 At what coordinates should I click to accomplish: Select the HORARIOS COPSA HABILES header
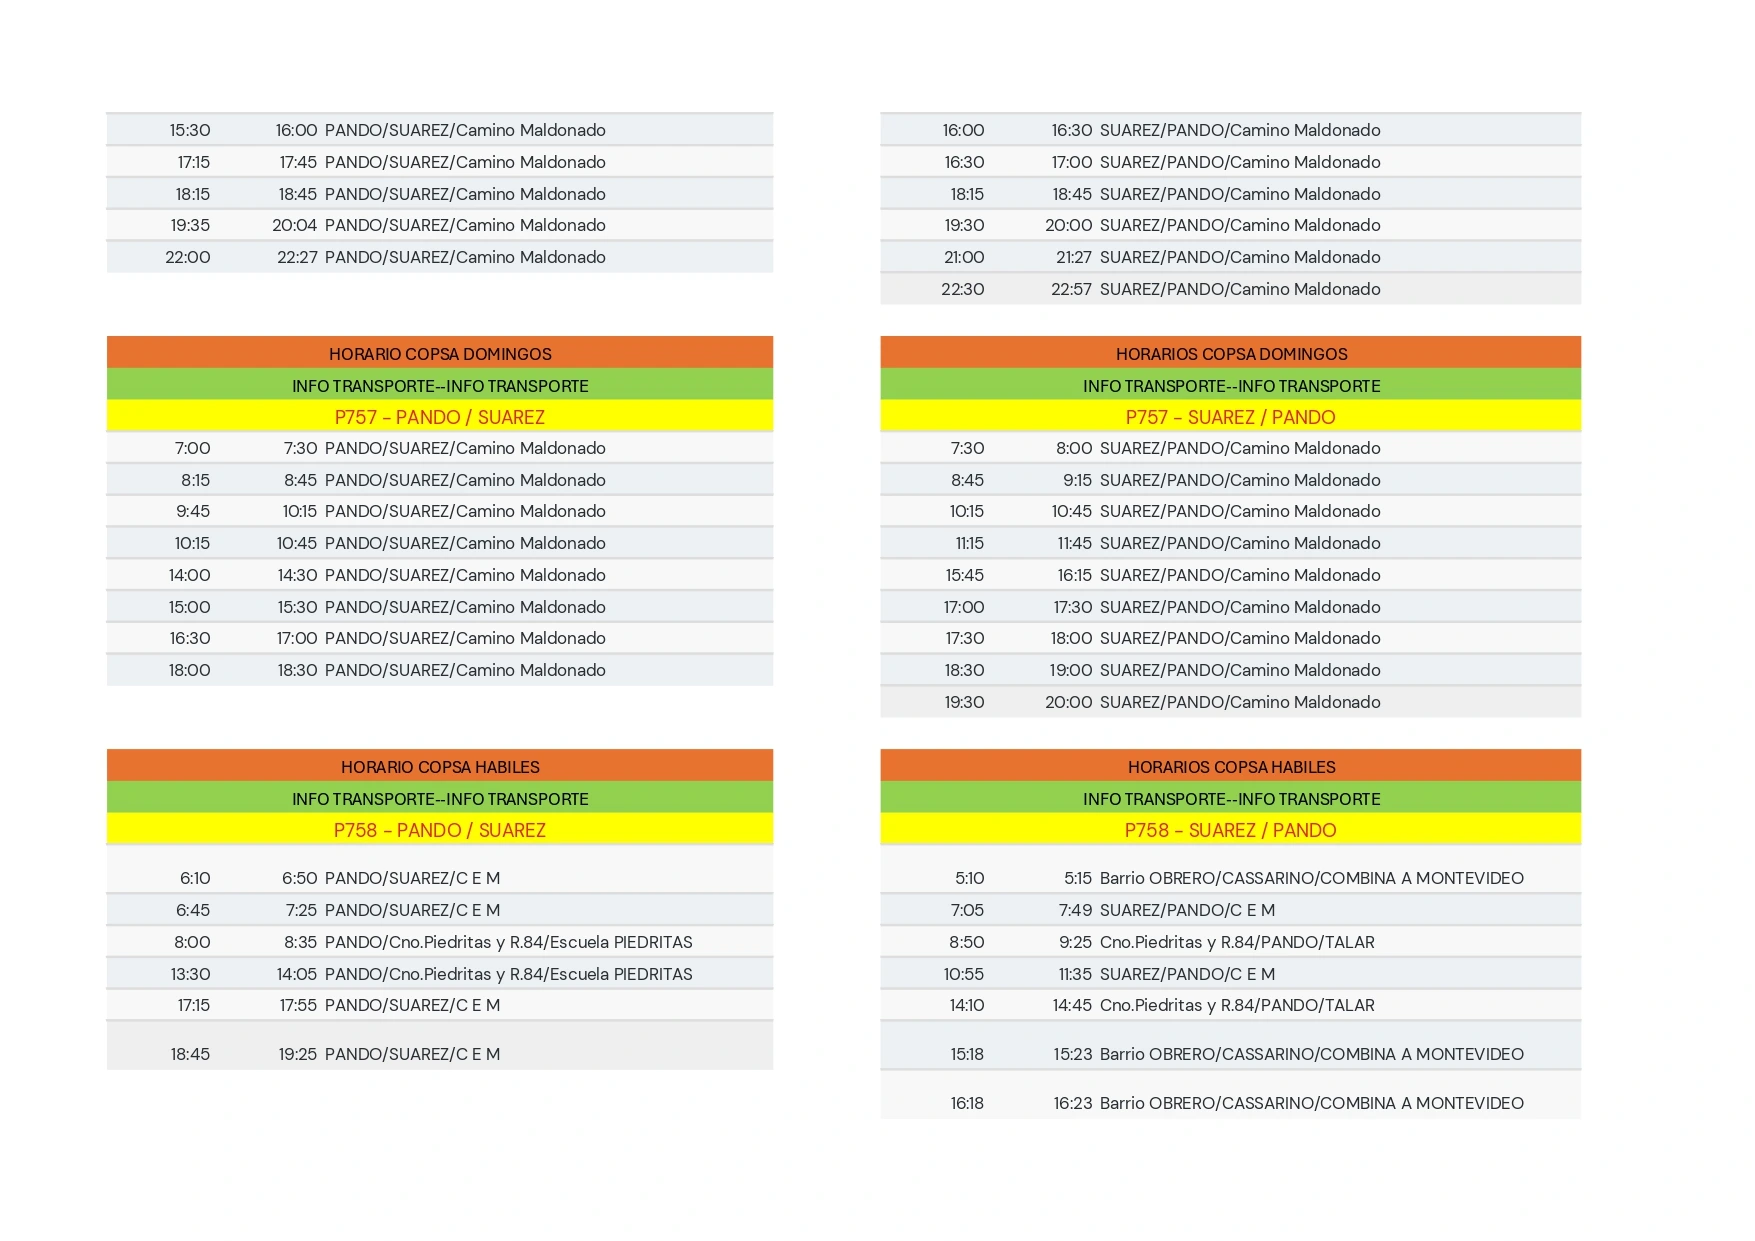(1231, 766)
